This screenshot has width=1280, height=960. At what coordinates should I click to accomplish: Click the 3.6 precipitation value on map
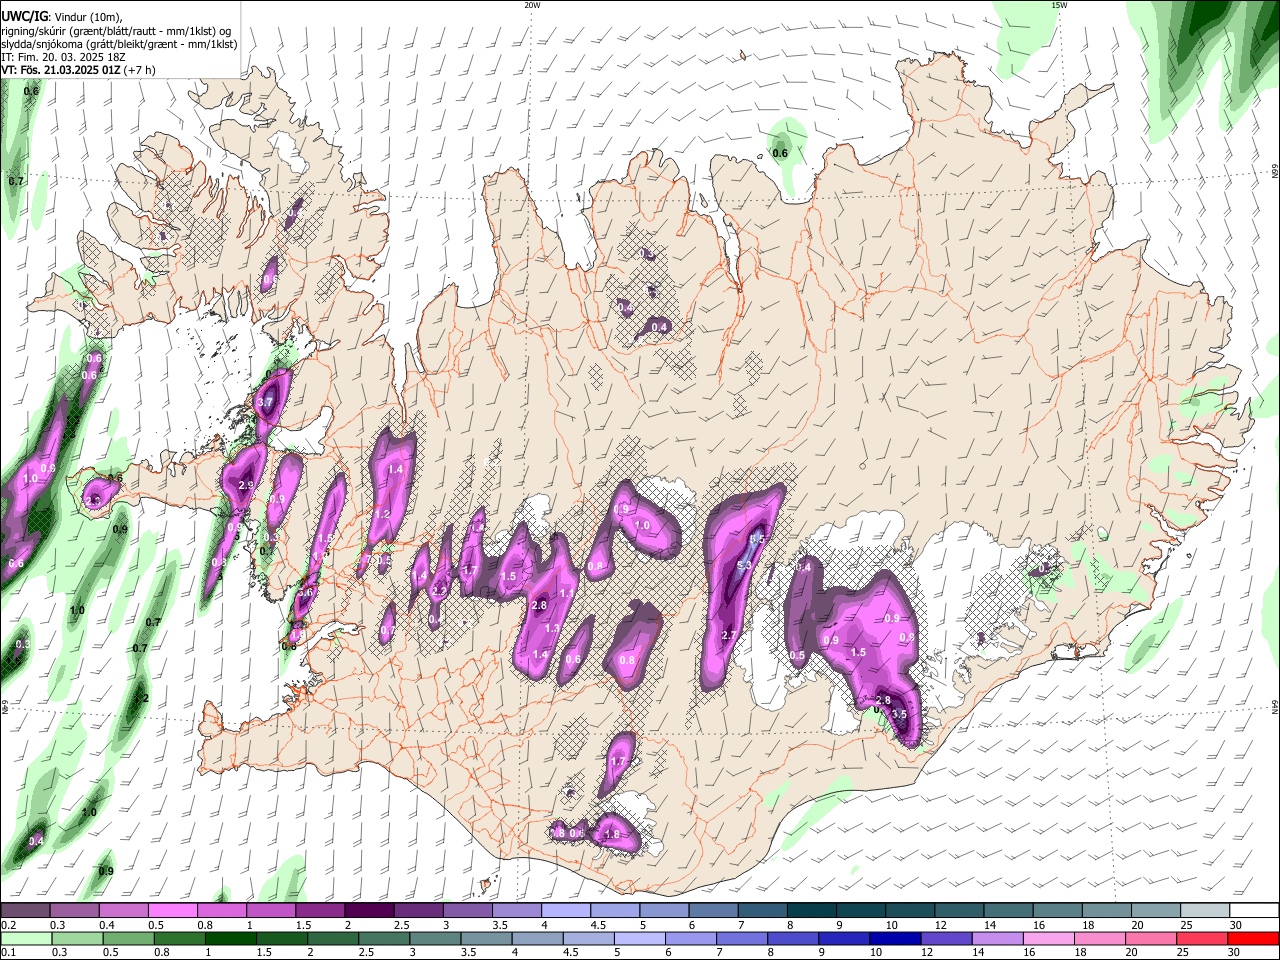306,592
